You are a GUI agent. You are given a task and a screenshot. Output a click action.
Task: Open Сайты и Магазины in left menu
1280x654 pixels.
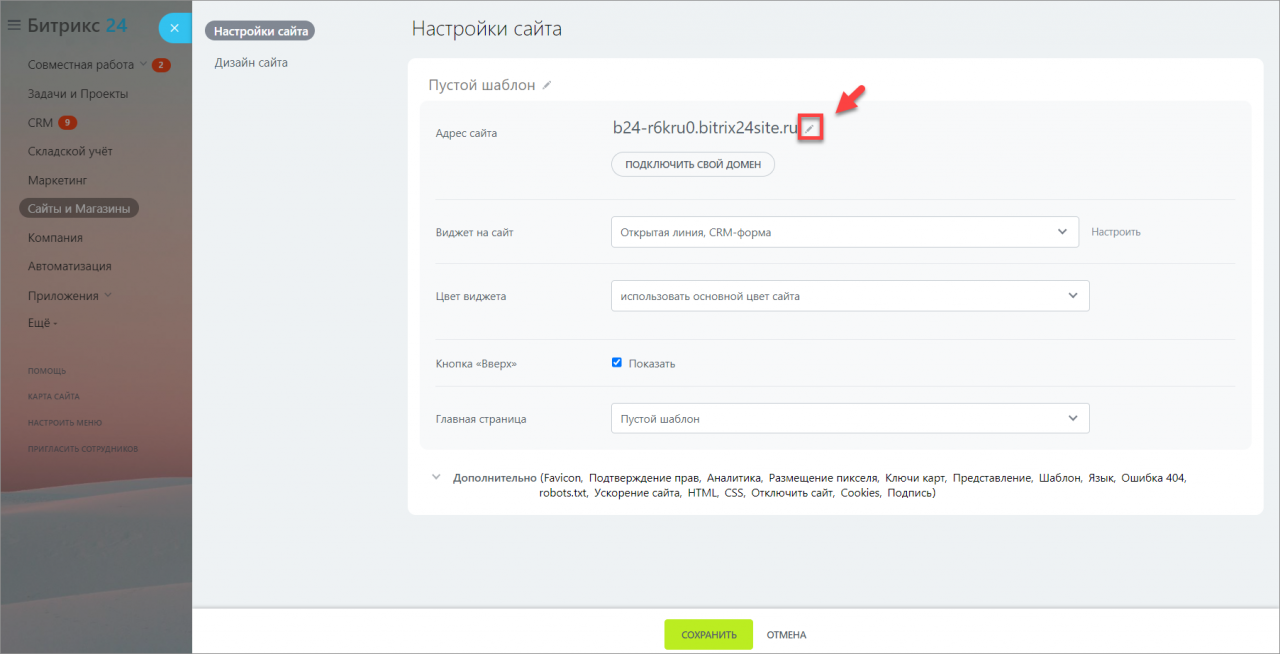(x=80, y=209)
